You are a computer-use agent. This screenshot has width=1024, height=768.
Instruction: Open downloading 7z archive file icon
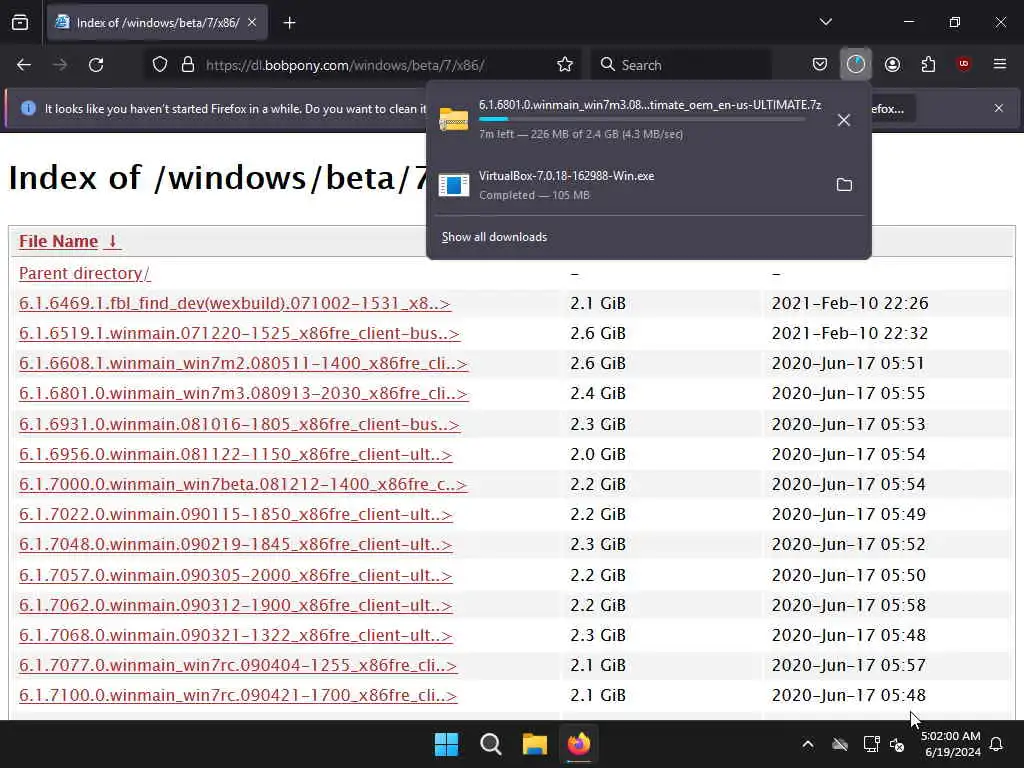pyautogui.click(x=454, y=120)
